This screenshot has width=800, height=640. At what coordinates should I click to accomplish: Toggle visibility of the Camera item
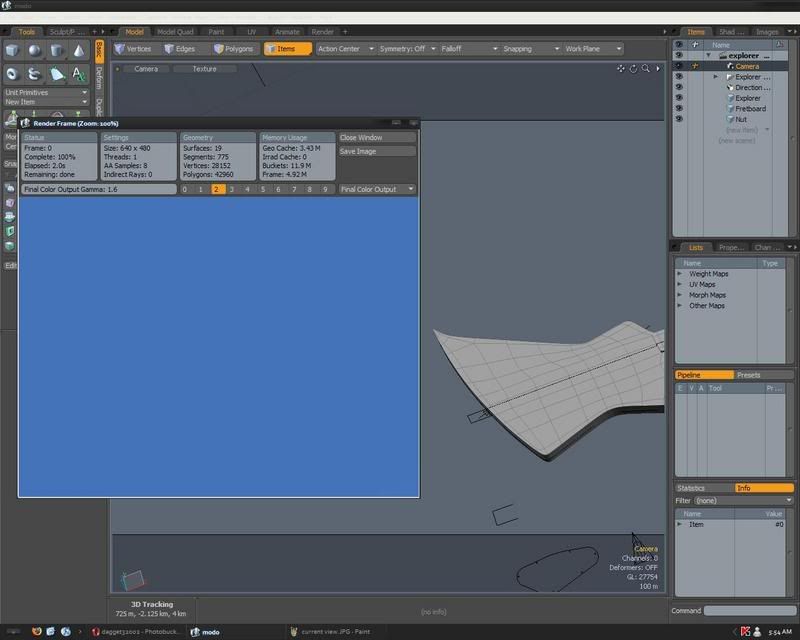coord(679,66)
